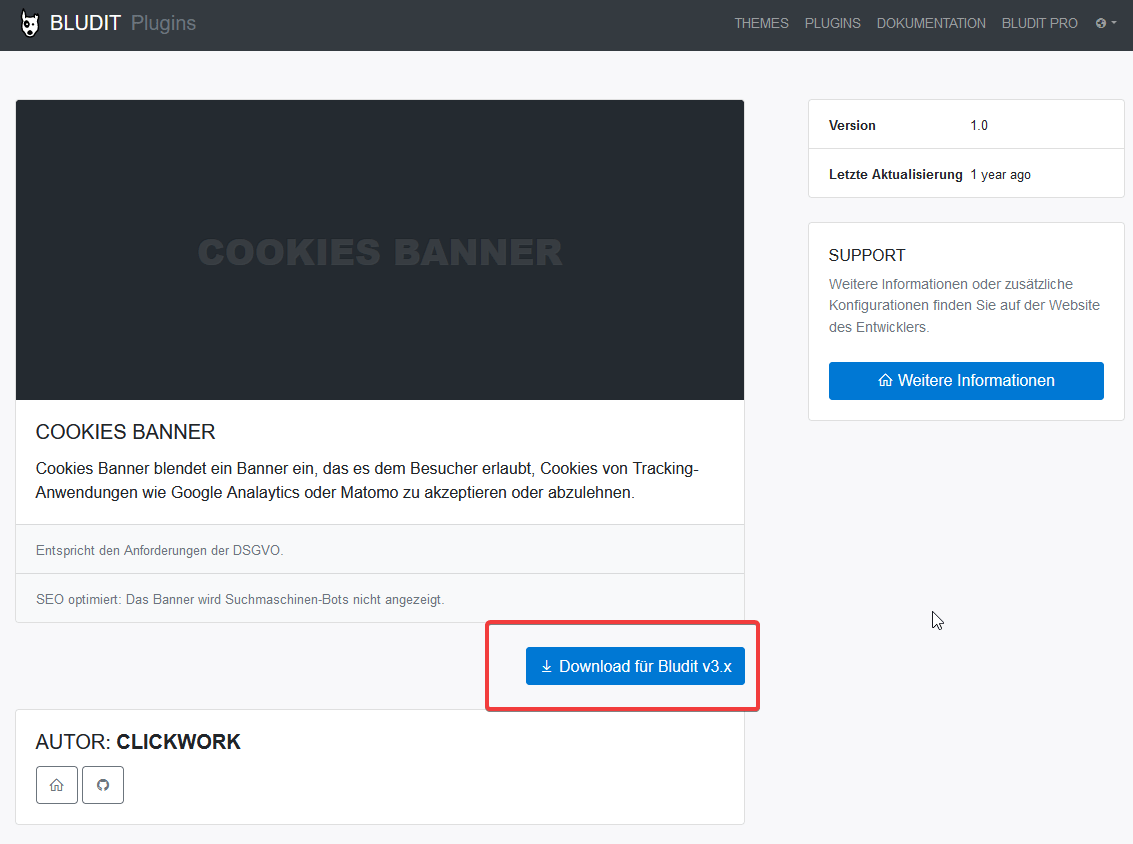1133x844 pixels.
Task: Open the PLUGINS navigation item
Action: (x=832, y=23)
